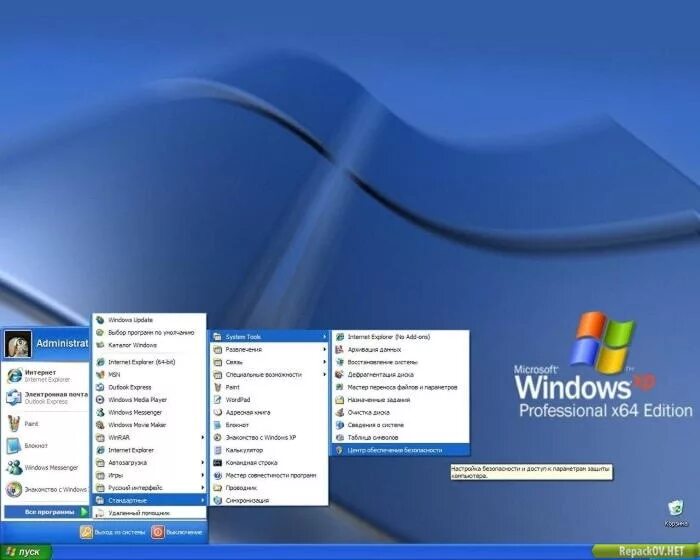
Task: Expand the Стандартные submenu arrow
Action: coord(202,500)
